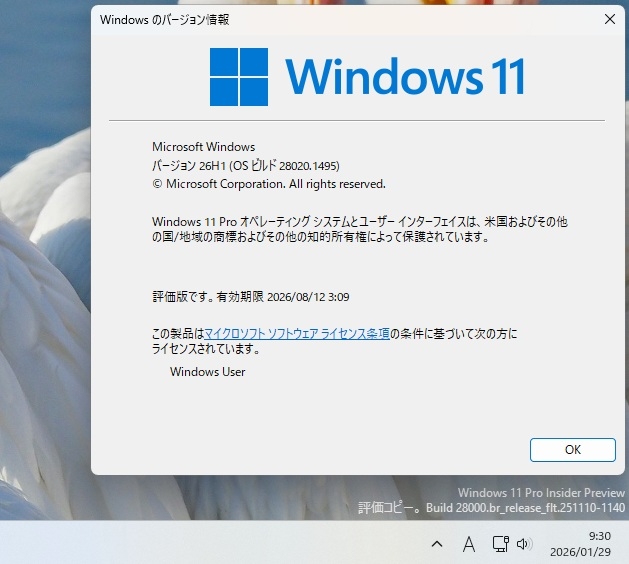
Task: Toggle the IME input mode indicator A
Action: pyautogui.click(x=469, y=544)
